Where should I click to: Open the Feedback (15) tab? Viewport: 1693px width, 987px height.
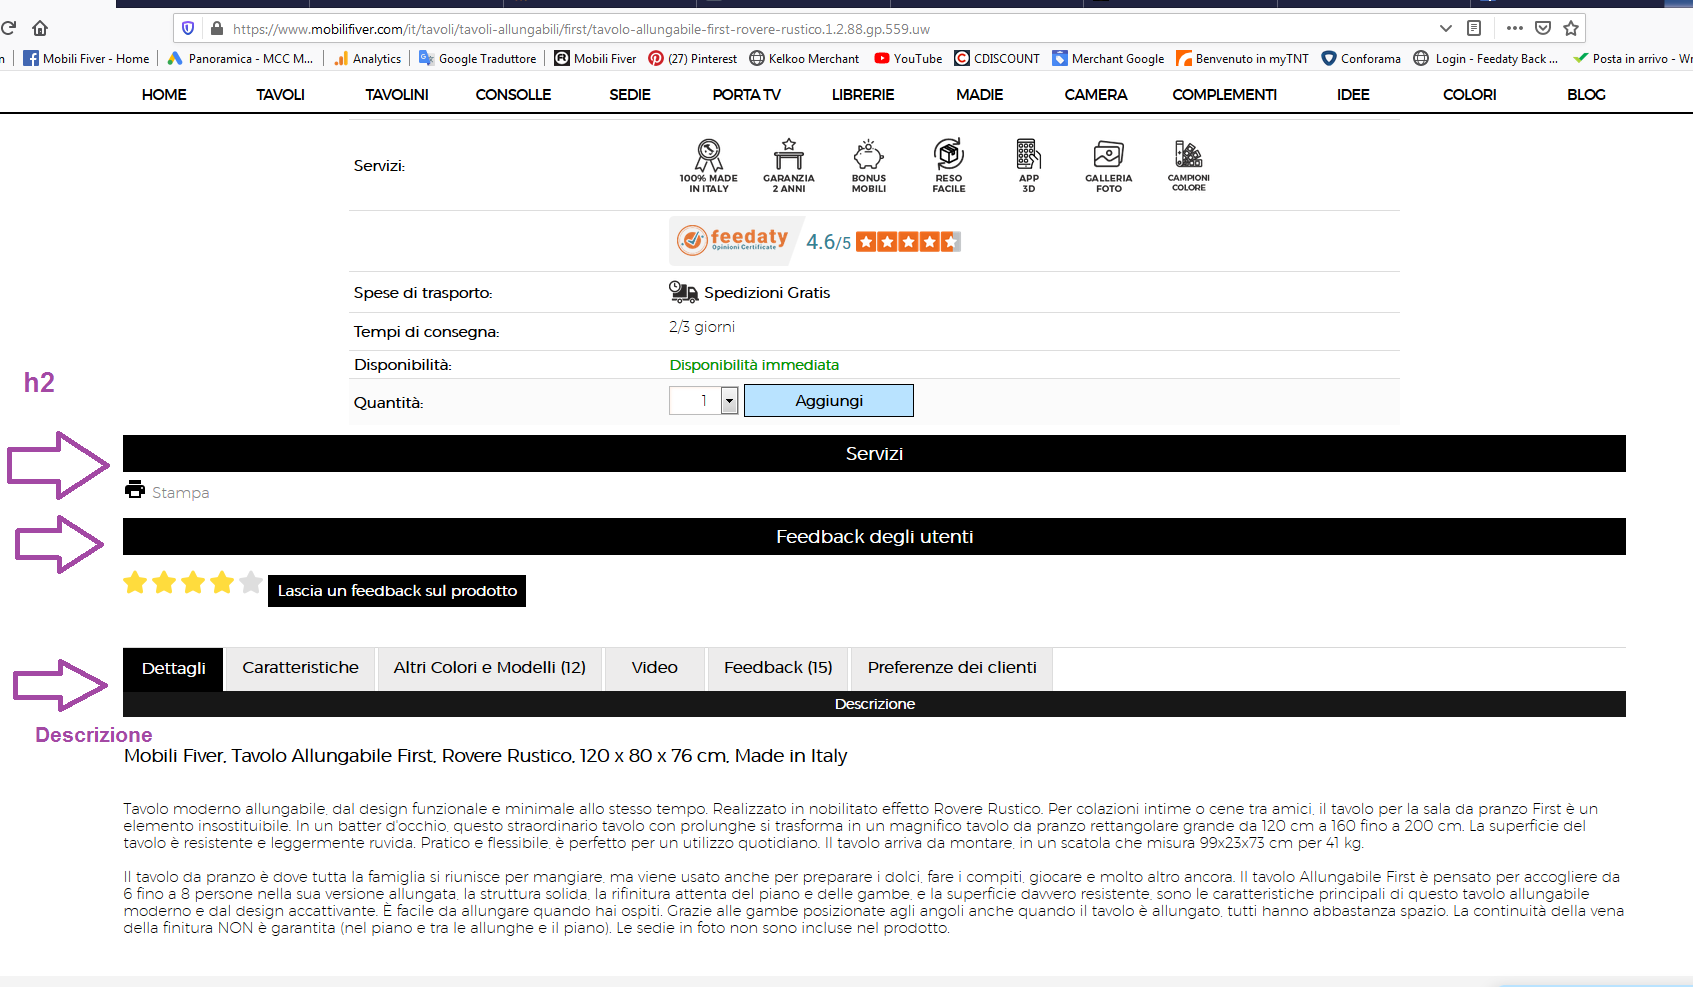(778, 668)
